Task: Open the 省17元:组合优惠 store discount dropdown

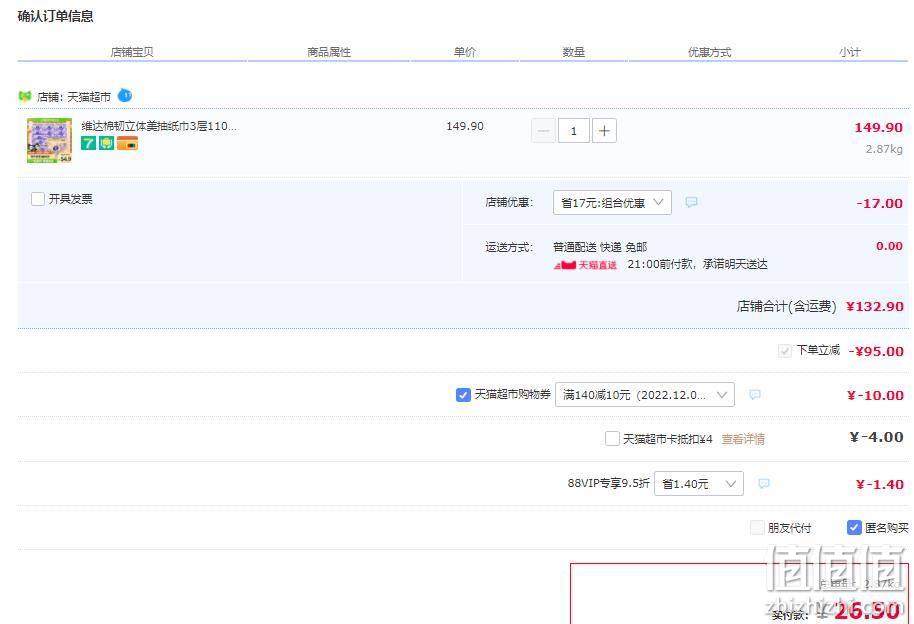Action: click(612, 202)
